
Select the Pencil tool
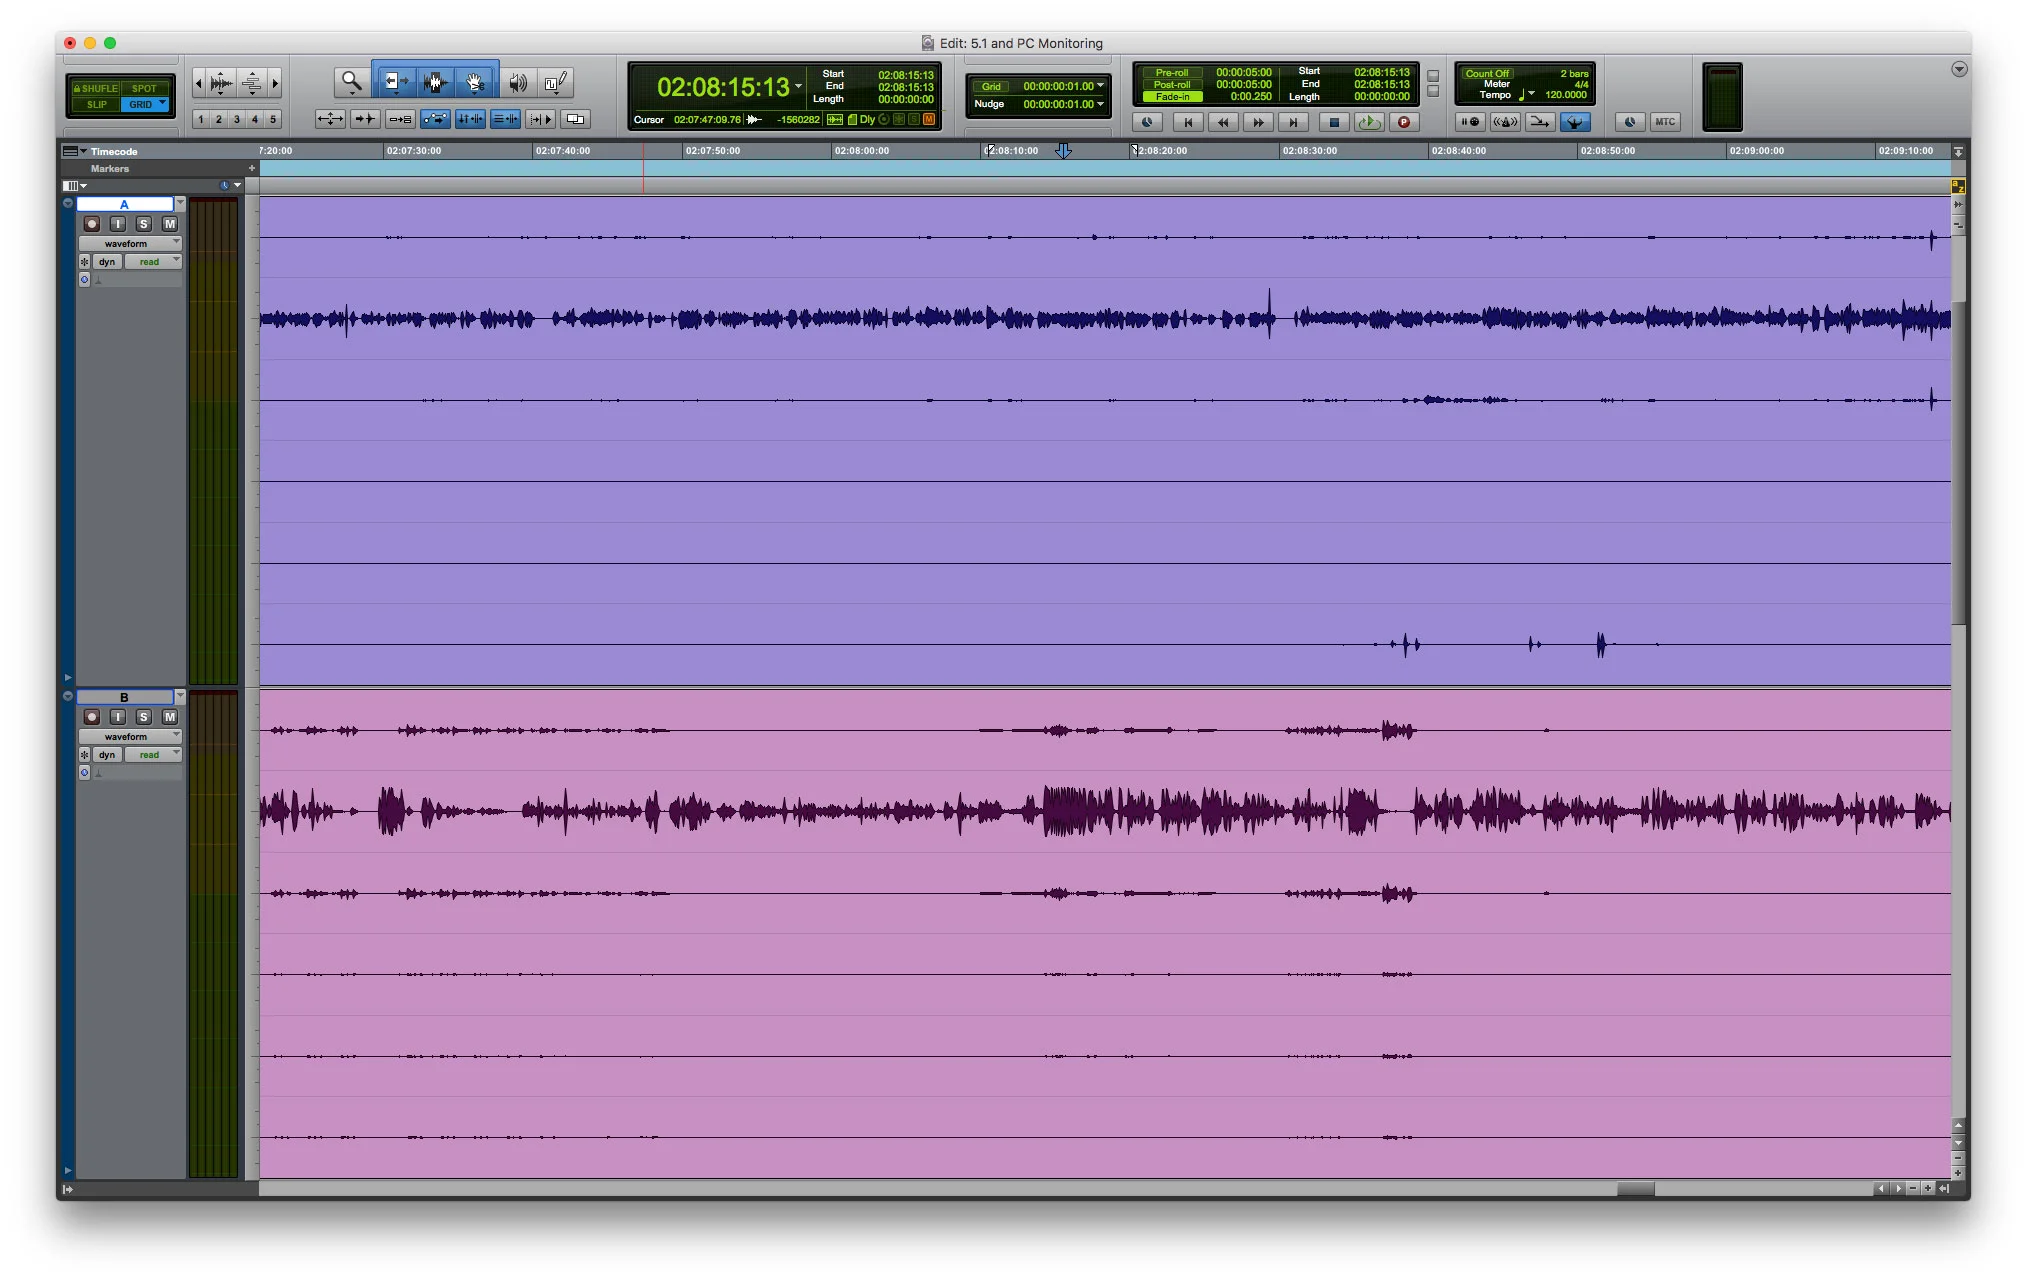pos(556,82)
